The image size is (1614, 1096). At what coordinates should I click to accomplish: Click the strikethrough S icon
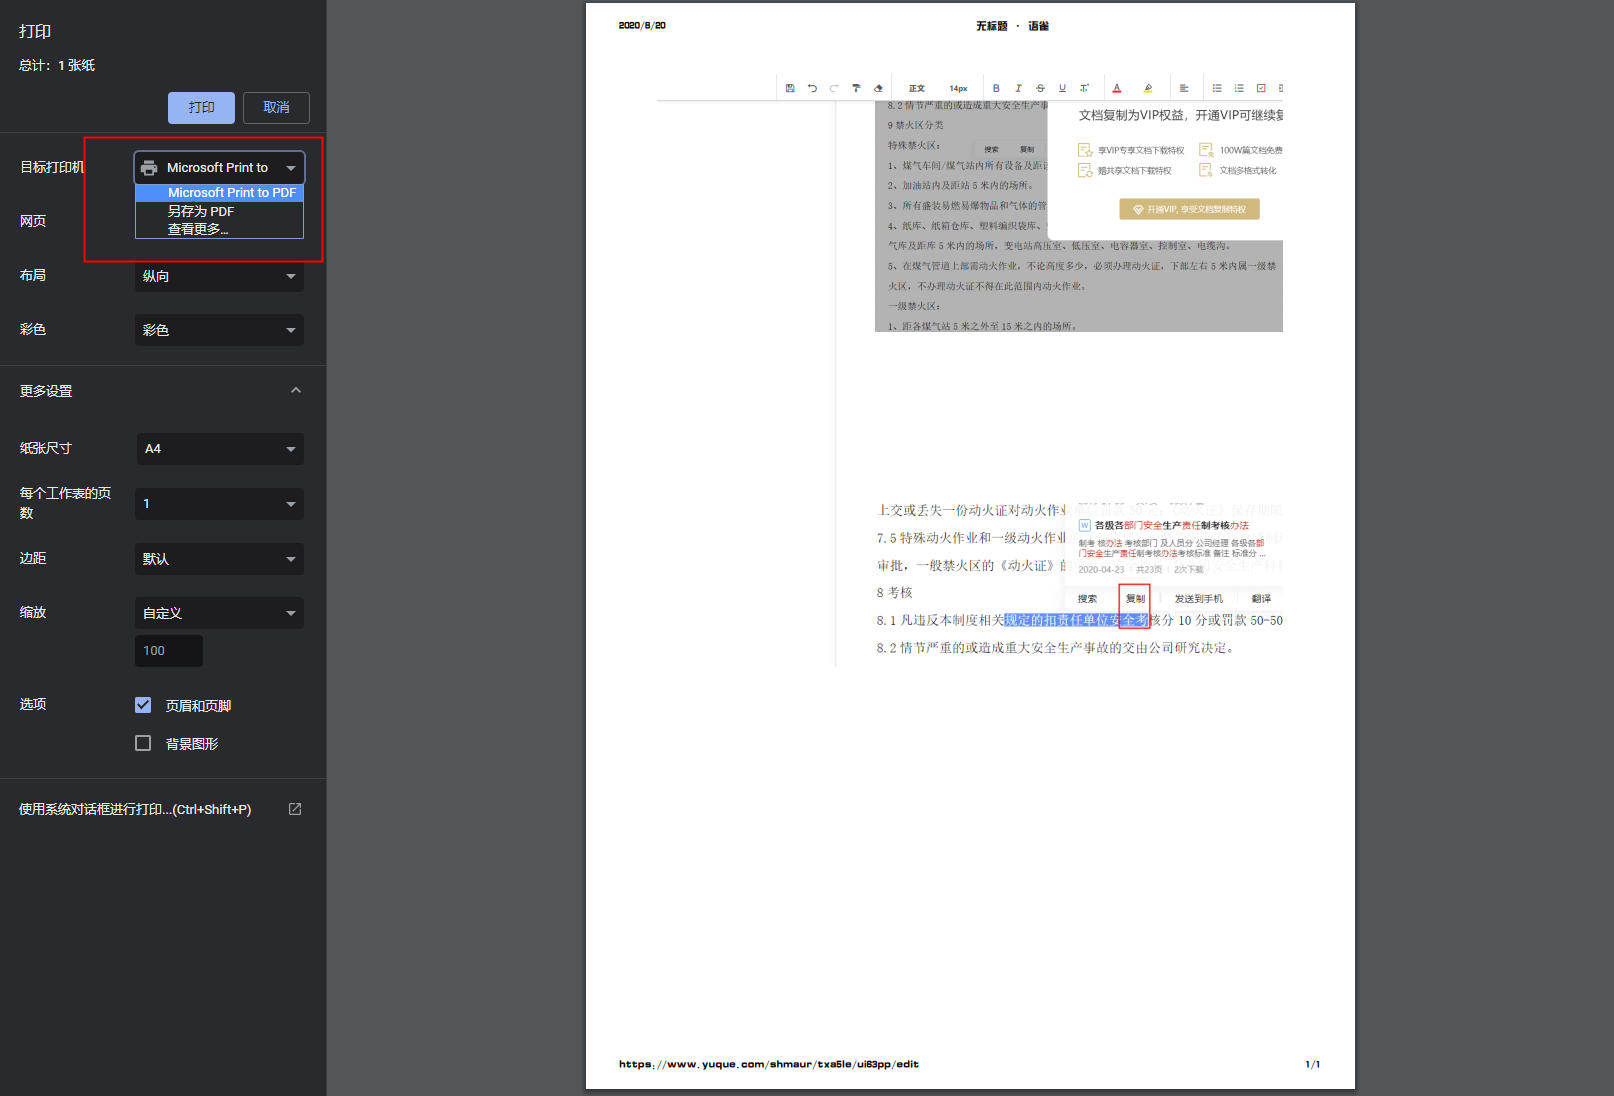(1040, 88)
